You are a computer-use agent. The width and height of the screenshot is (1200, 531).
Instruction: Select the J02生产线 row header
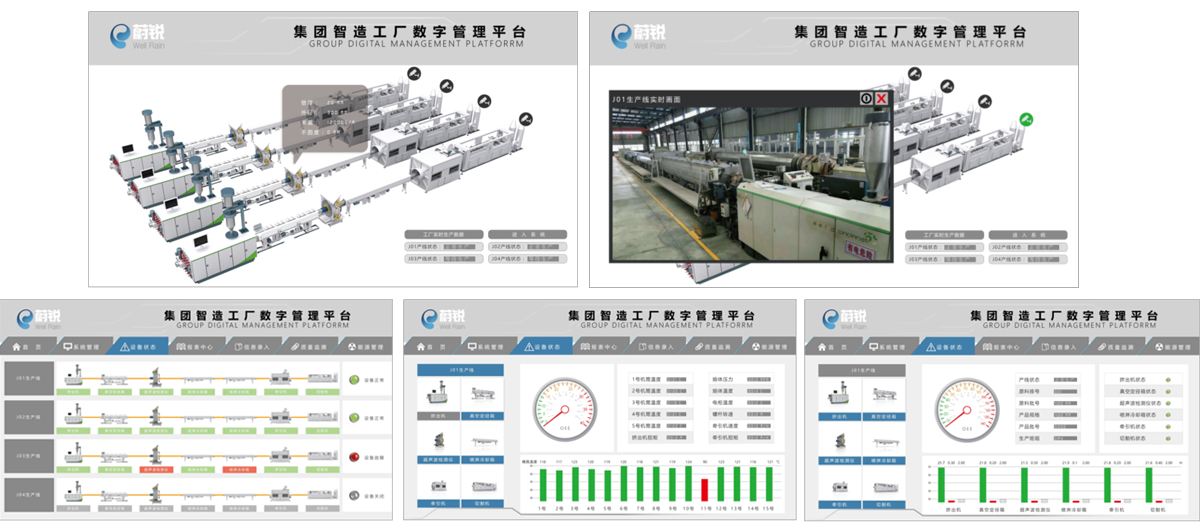pyautogui.click(x=29, y=417)
